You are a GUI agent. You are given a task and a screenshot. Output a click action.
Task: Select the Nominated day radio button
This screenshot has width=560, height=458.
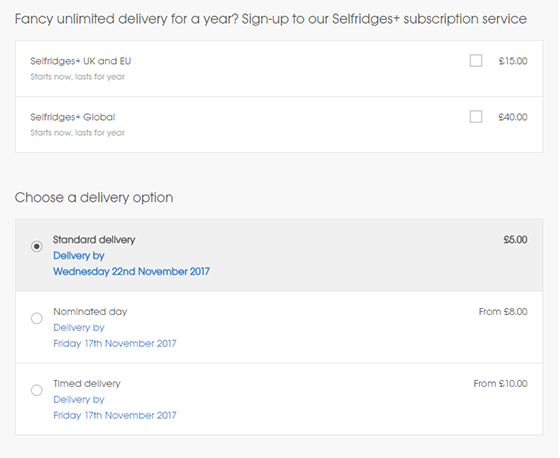tap(36, 318)
